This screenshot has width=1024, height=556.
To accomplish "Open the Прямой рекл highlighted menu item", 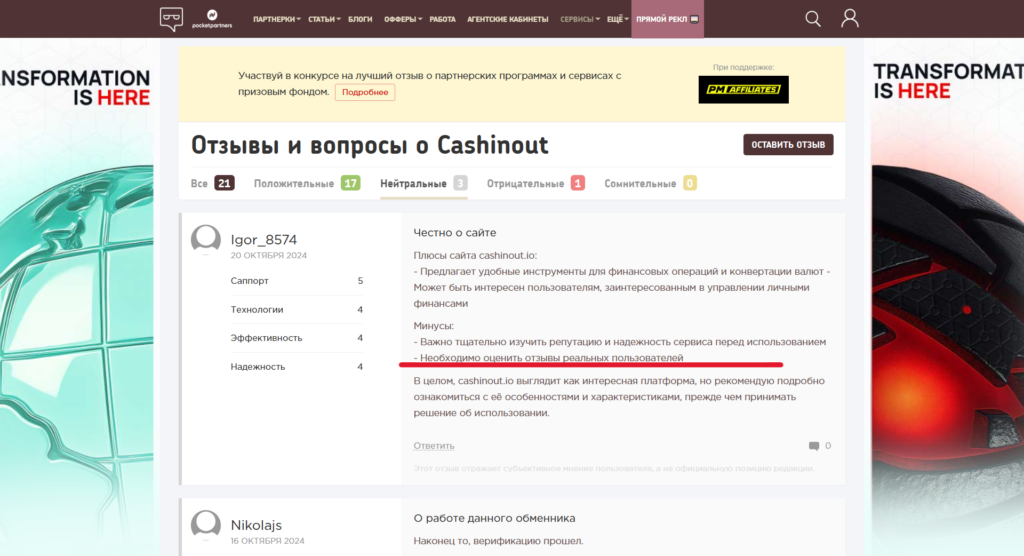I will pyautogui.click(x=667, y=19).
